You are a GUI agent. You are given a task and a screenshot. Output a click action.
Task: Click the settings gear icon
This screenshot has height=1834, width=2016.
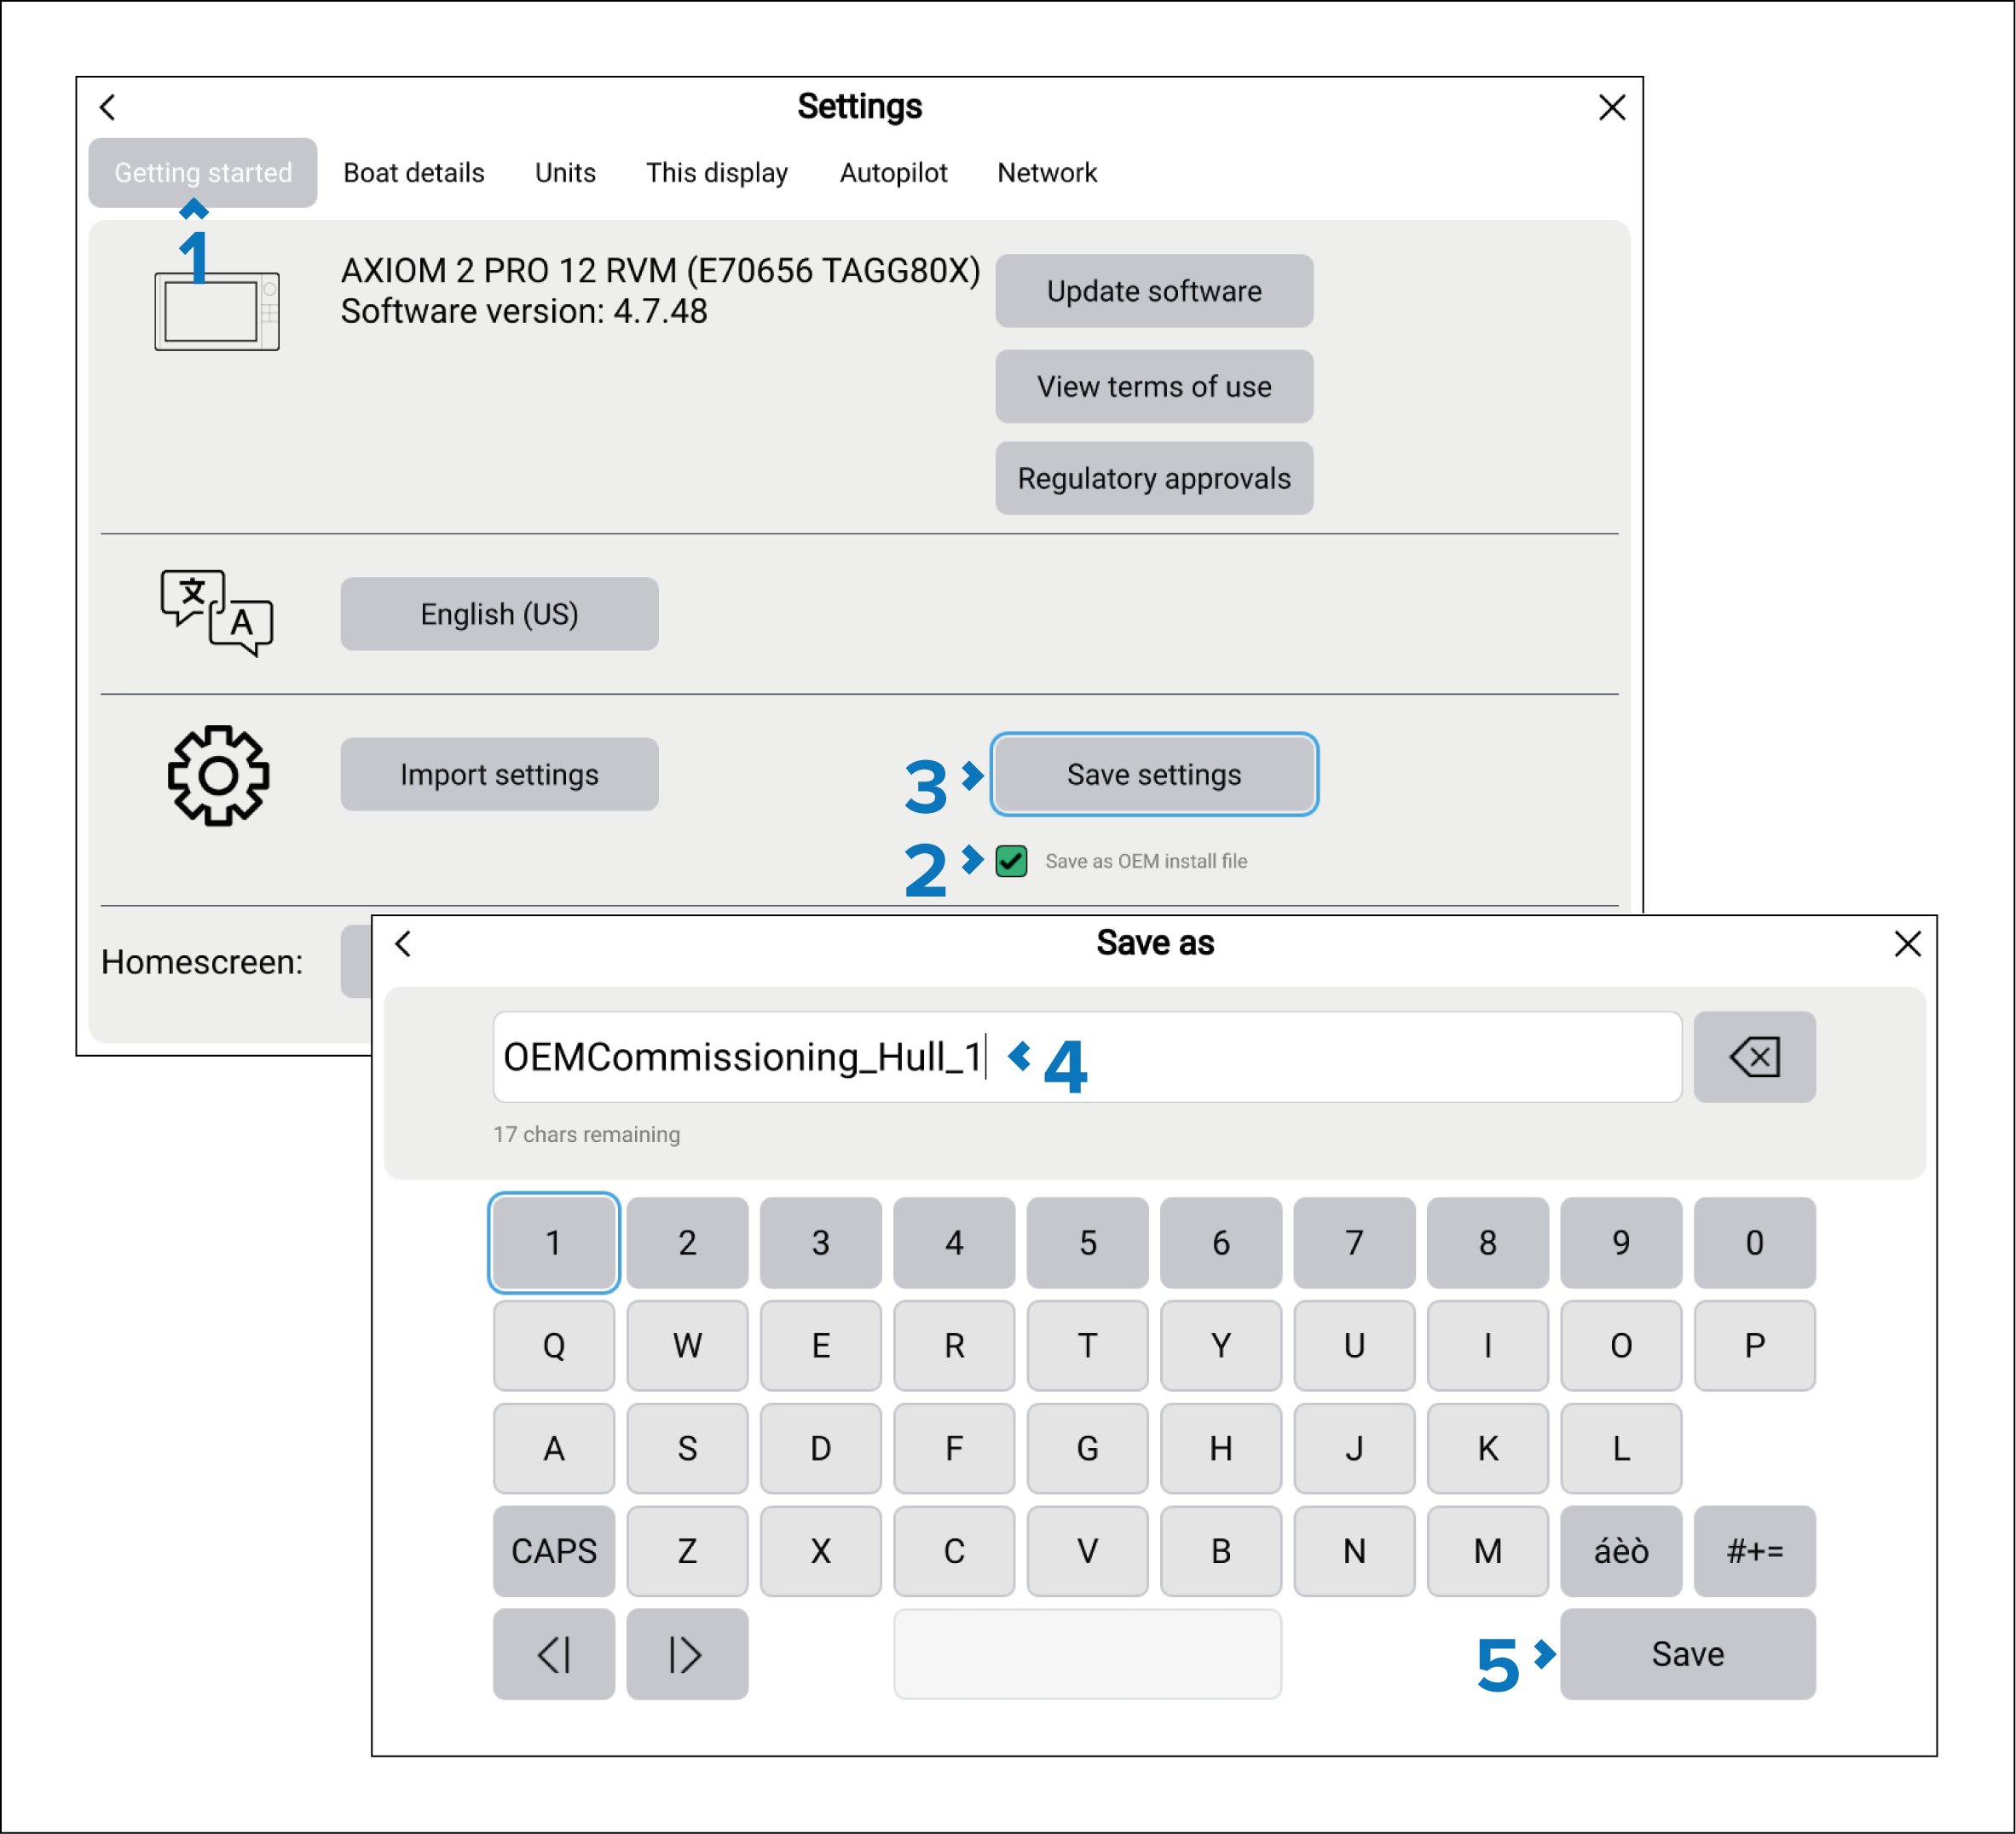pos(218,776)
